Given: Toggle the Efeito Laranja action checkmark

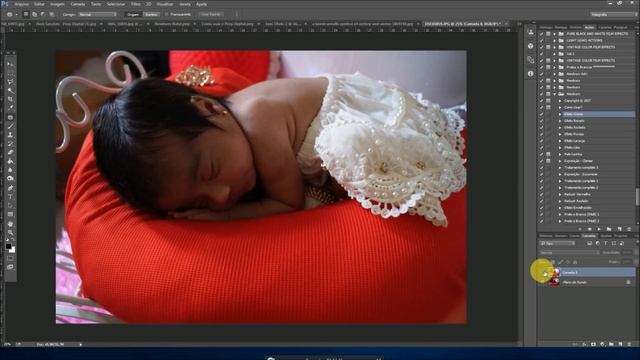Looking at the screenshot, I should click(x=542, y=141).
